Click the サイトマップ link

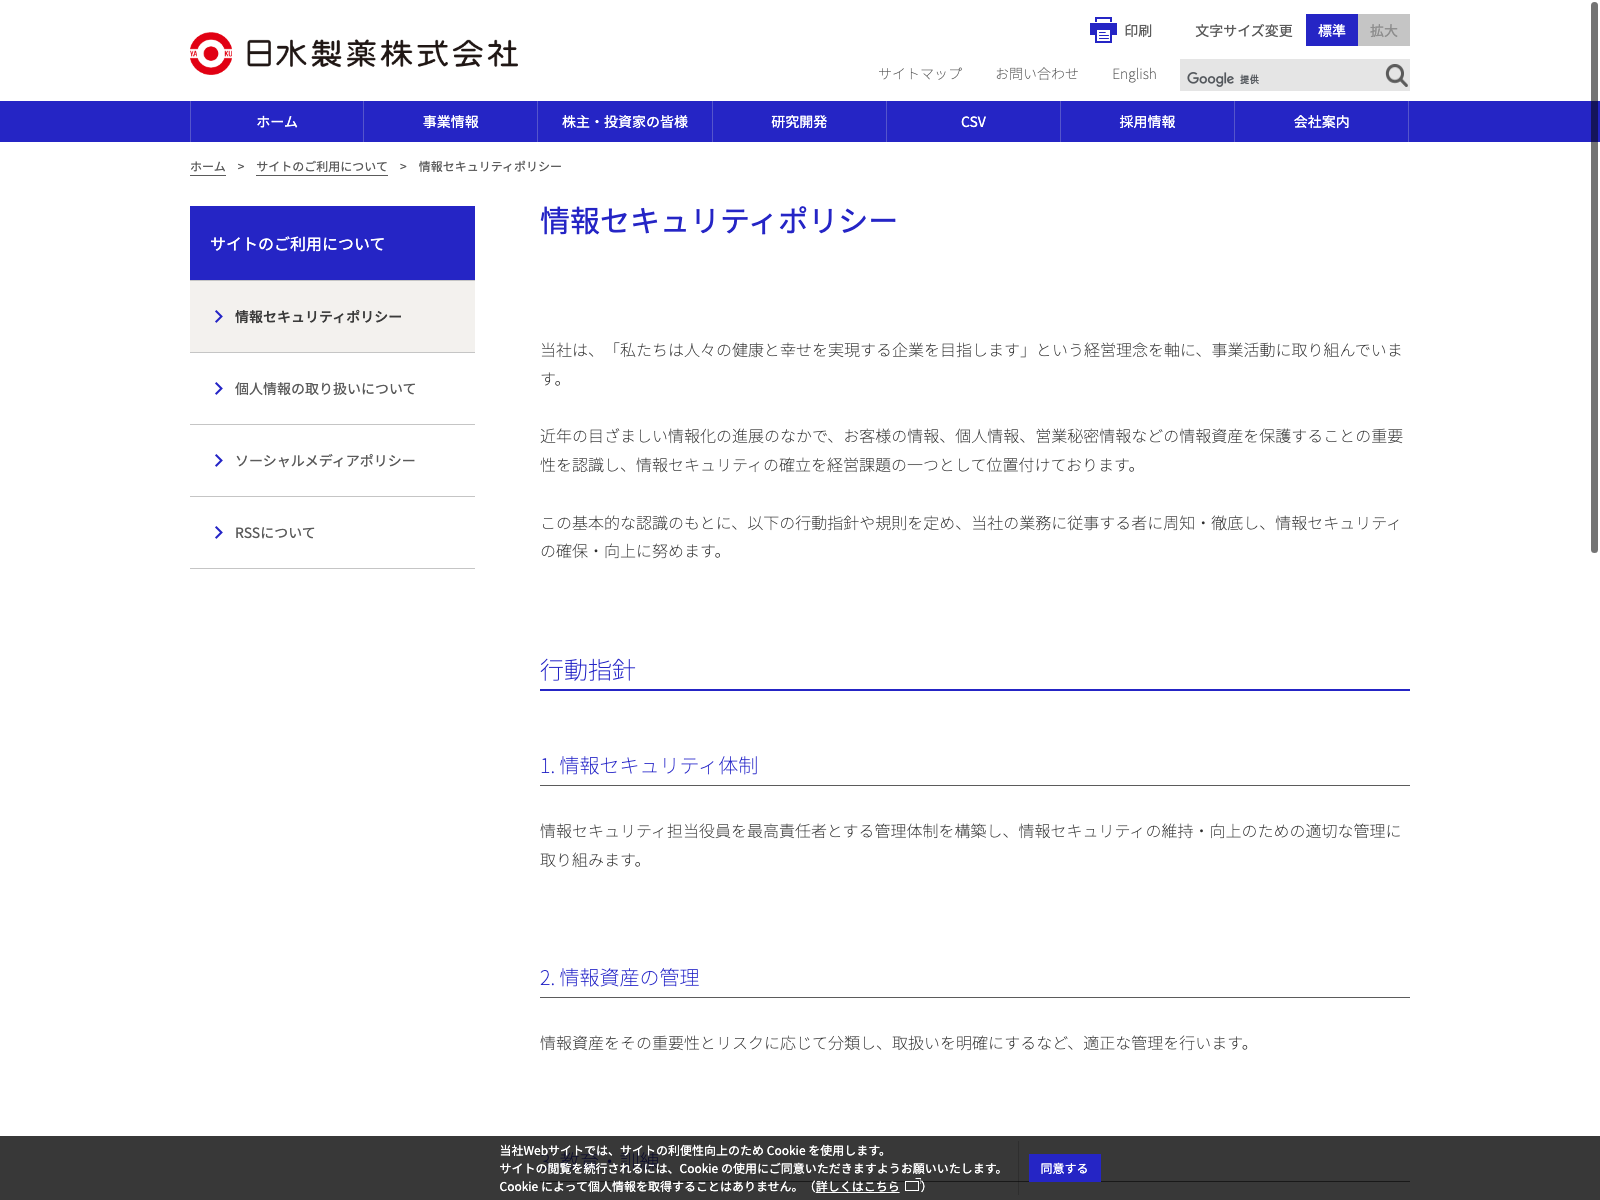pos(920,74)
